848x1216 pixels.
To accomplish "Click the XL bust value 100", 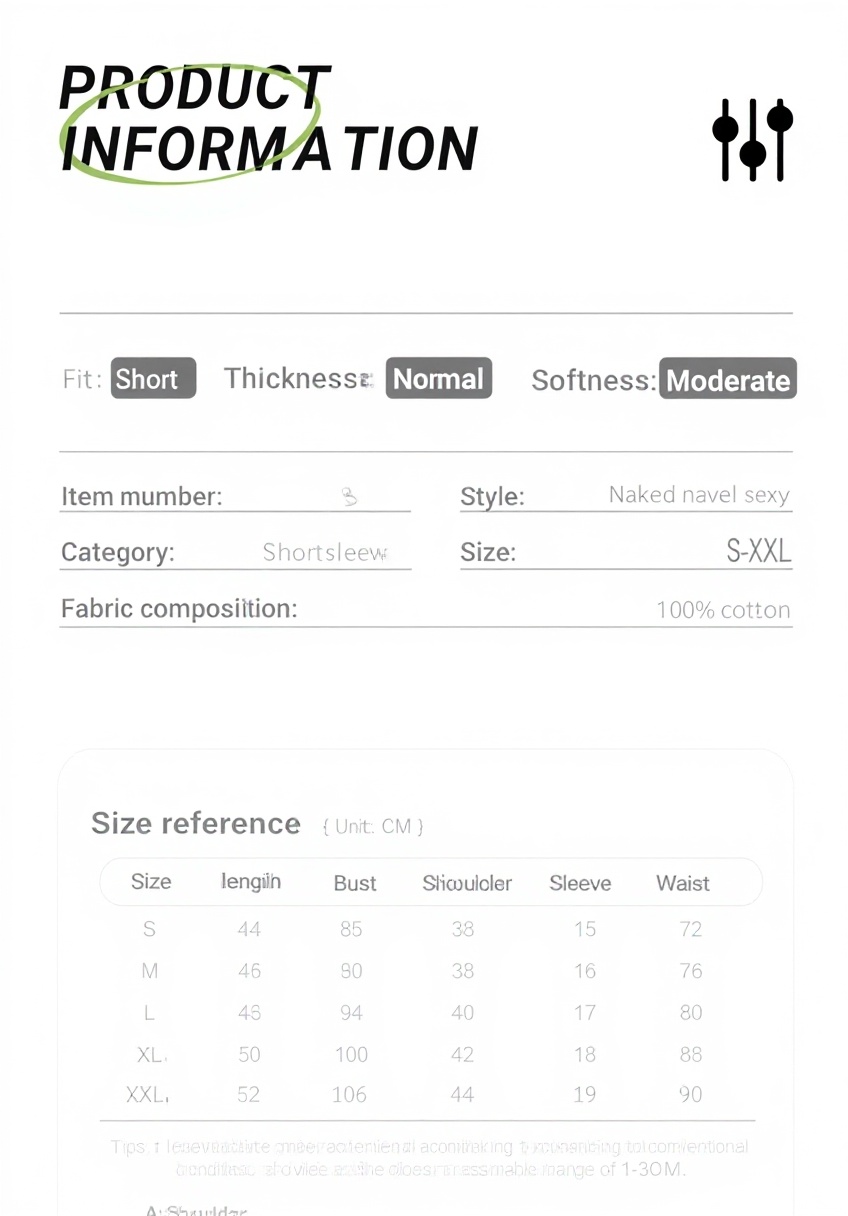I will click(x=350, y=1054).
